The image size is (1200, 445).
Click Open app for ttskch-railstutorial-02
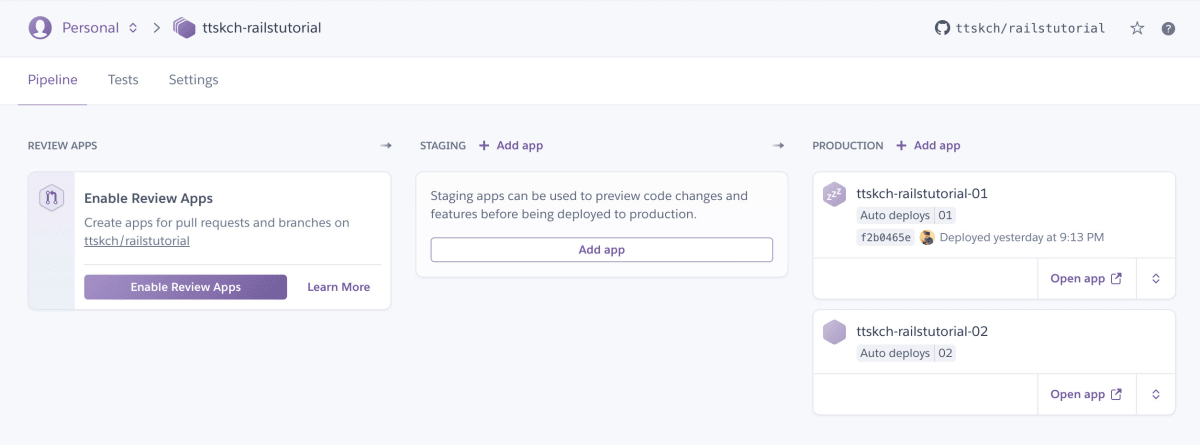(1085, 394)
